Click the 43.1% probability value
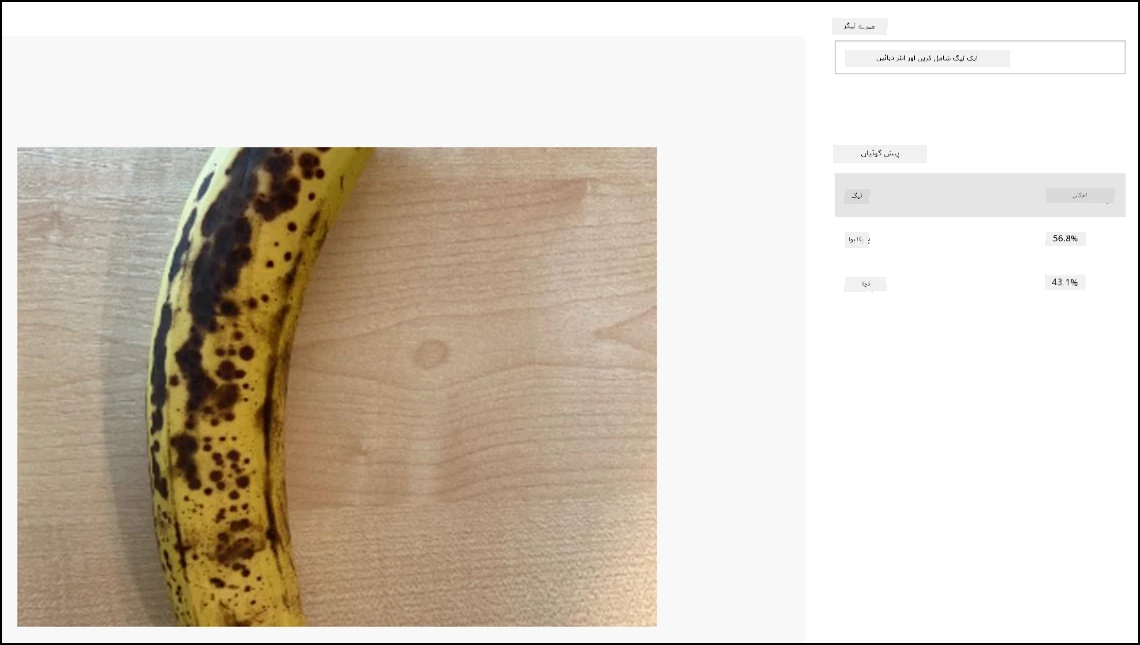 tap(1065, 282)
